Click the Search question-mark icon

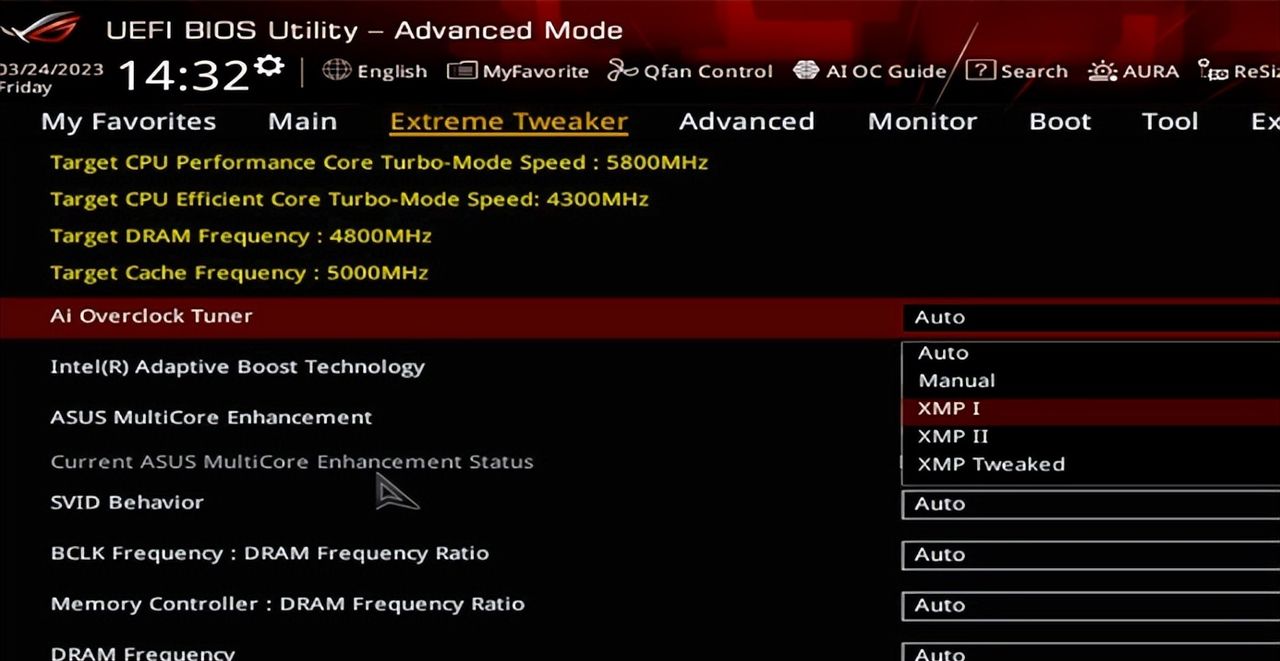pyautogui.click(x=980, y=71)
